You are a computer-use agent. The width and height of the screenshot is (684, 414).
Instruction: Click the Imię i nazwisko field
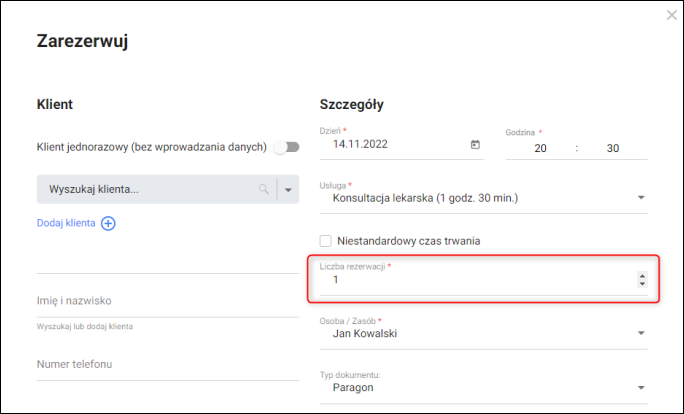165,300
